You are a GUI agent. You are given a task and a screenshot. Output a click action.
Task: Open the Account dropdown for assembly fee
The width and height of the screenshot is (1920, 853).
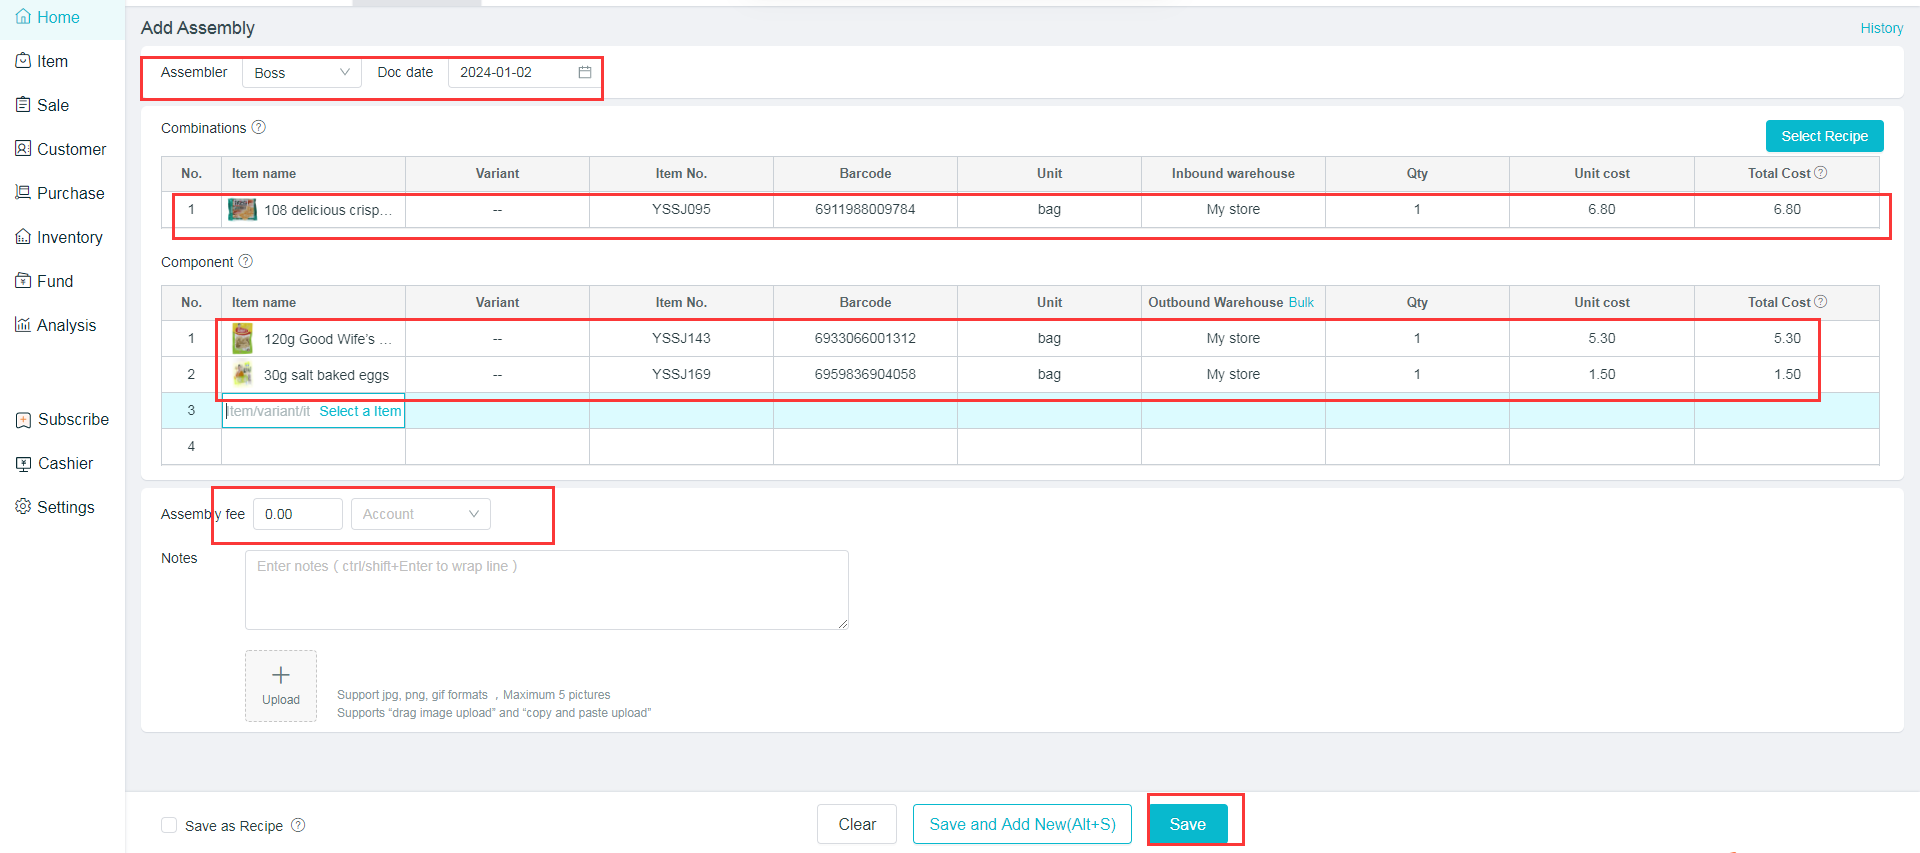(420, 514)
